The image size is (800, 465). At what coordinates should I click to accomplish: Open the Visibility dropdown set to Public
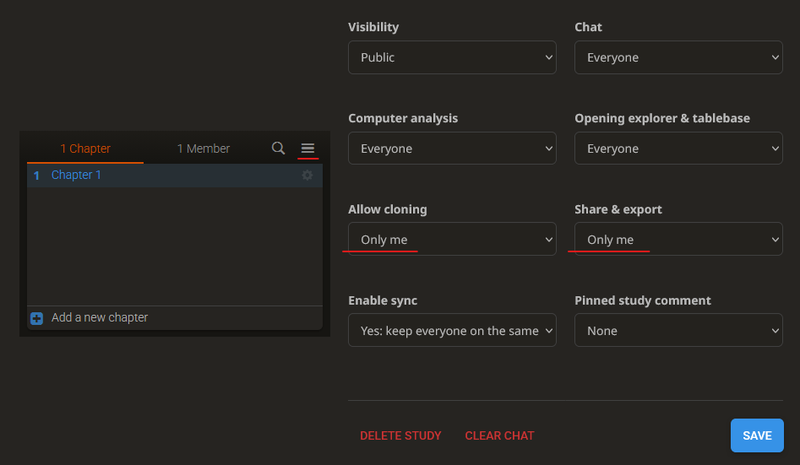tap(451, 58)
